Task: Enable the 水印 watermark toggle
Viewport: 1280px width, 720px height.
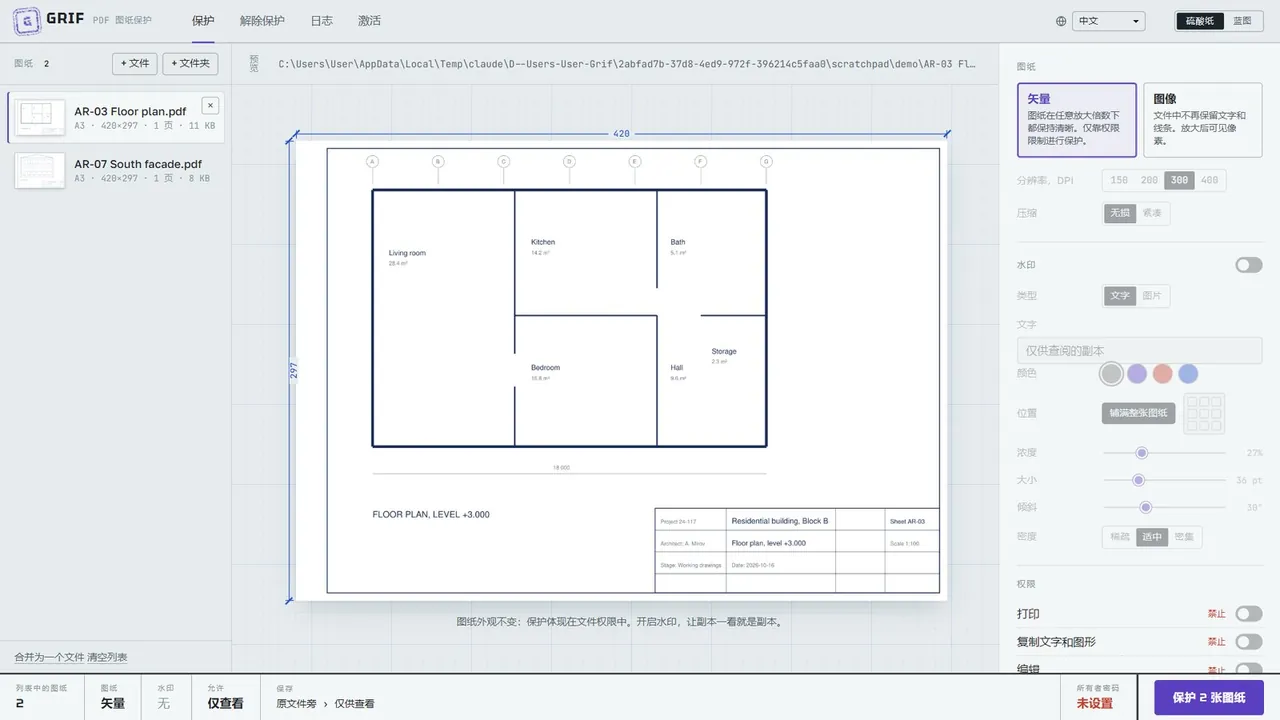Action: coord(1249,265)
